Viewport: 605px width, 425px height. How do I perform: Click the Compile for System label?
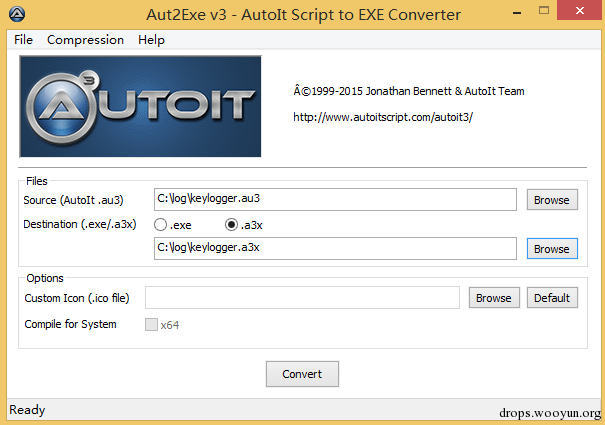click(x=70, y=324)
